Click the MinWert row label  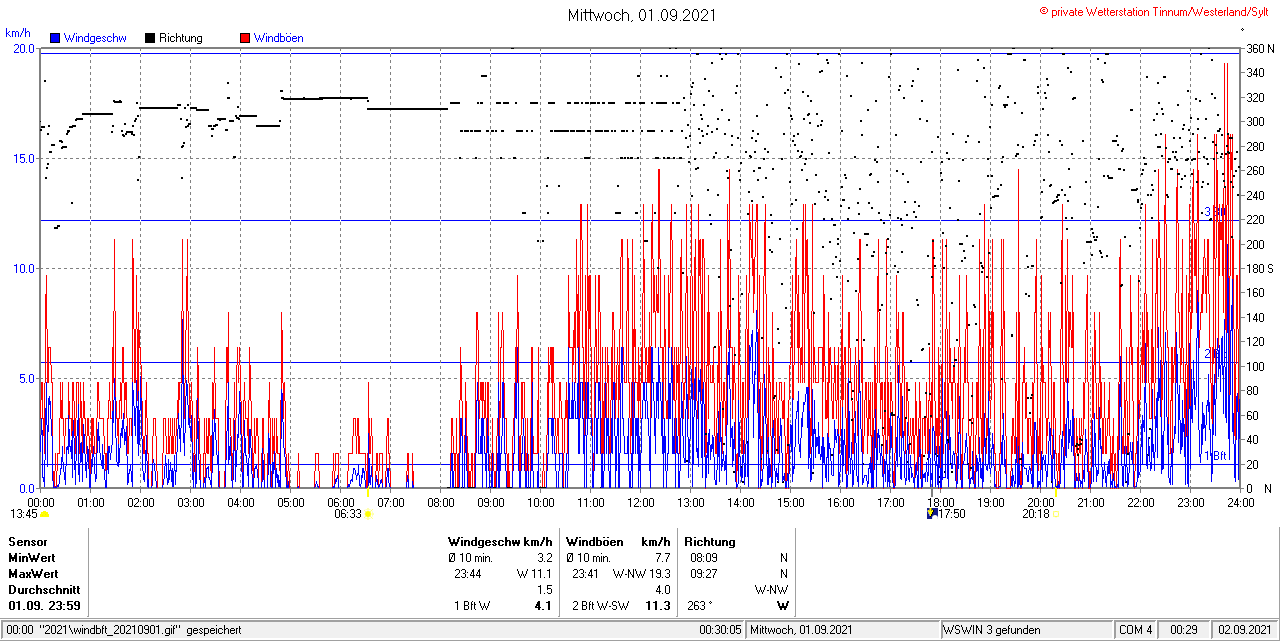33,557
